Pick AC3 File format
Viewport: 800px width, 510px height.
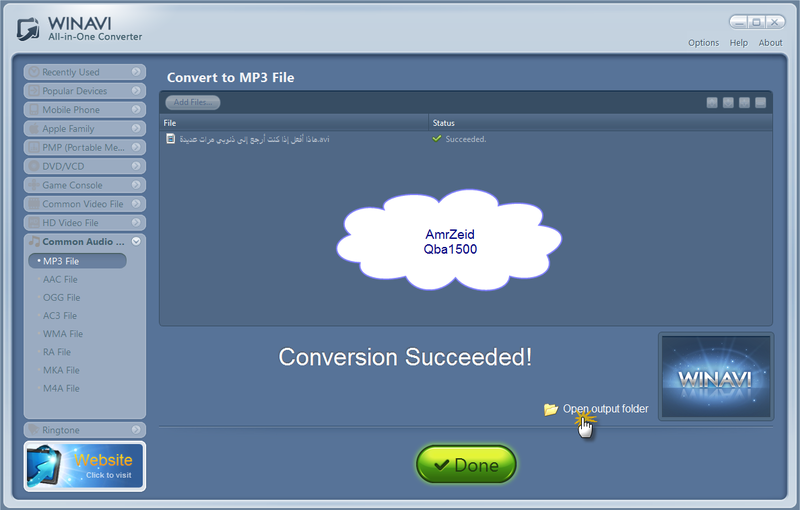coord(60,316)
